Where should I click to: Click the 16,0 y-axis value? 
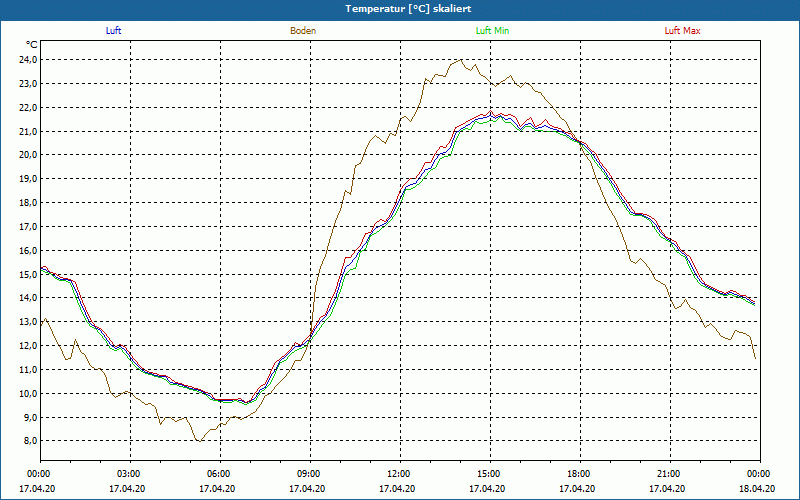(x=29, y=251)
